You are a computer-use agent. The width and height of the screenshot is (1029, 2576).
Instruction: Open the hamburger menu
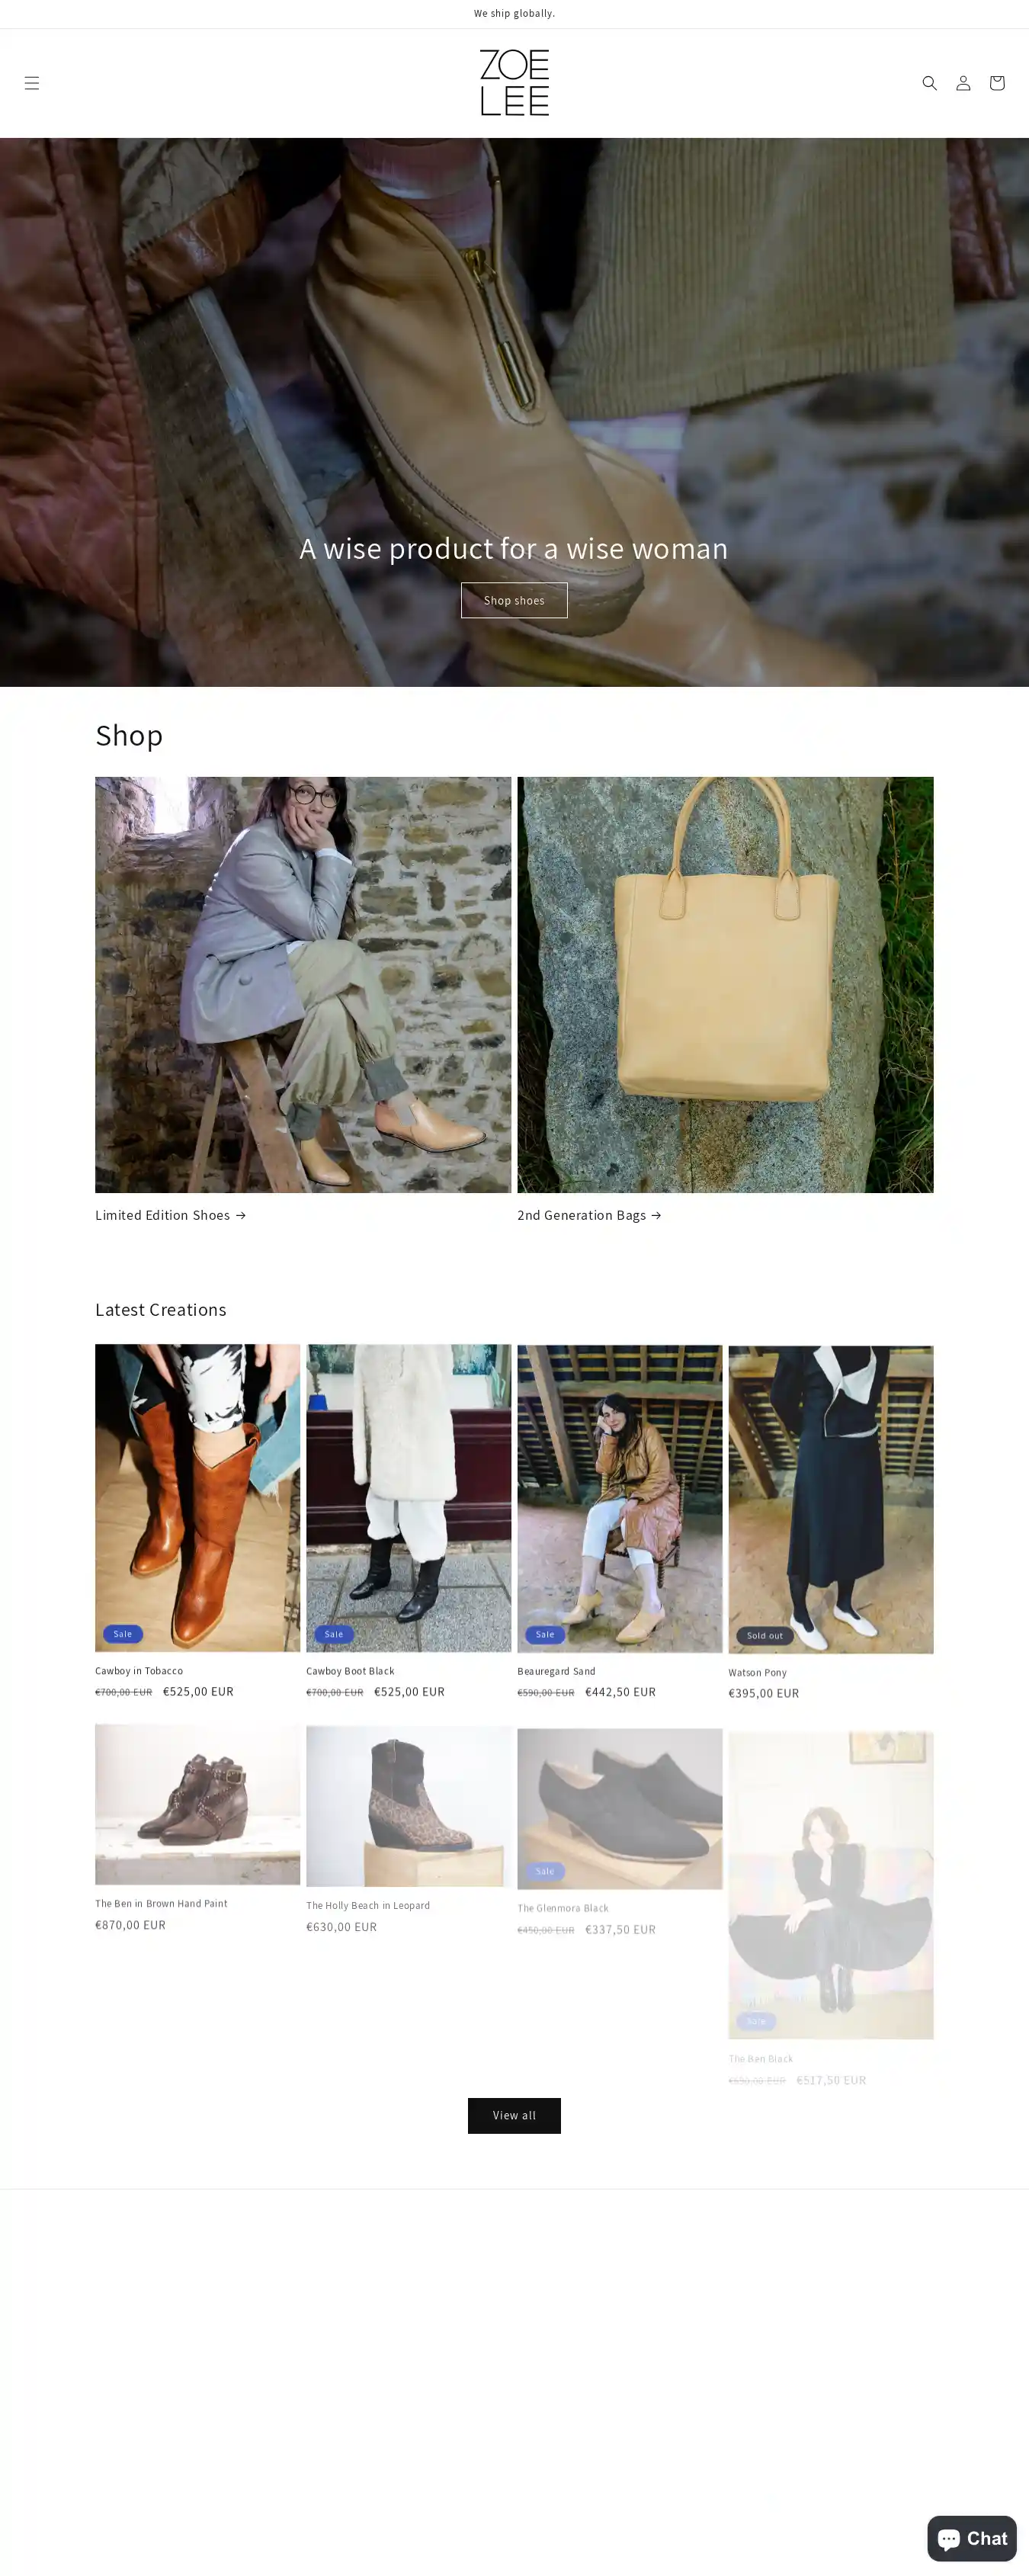[x=32, y=83]
